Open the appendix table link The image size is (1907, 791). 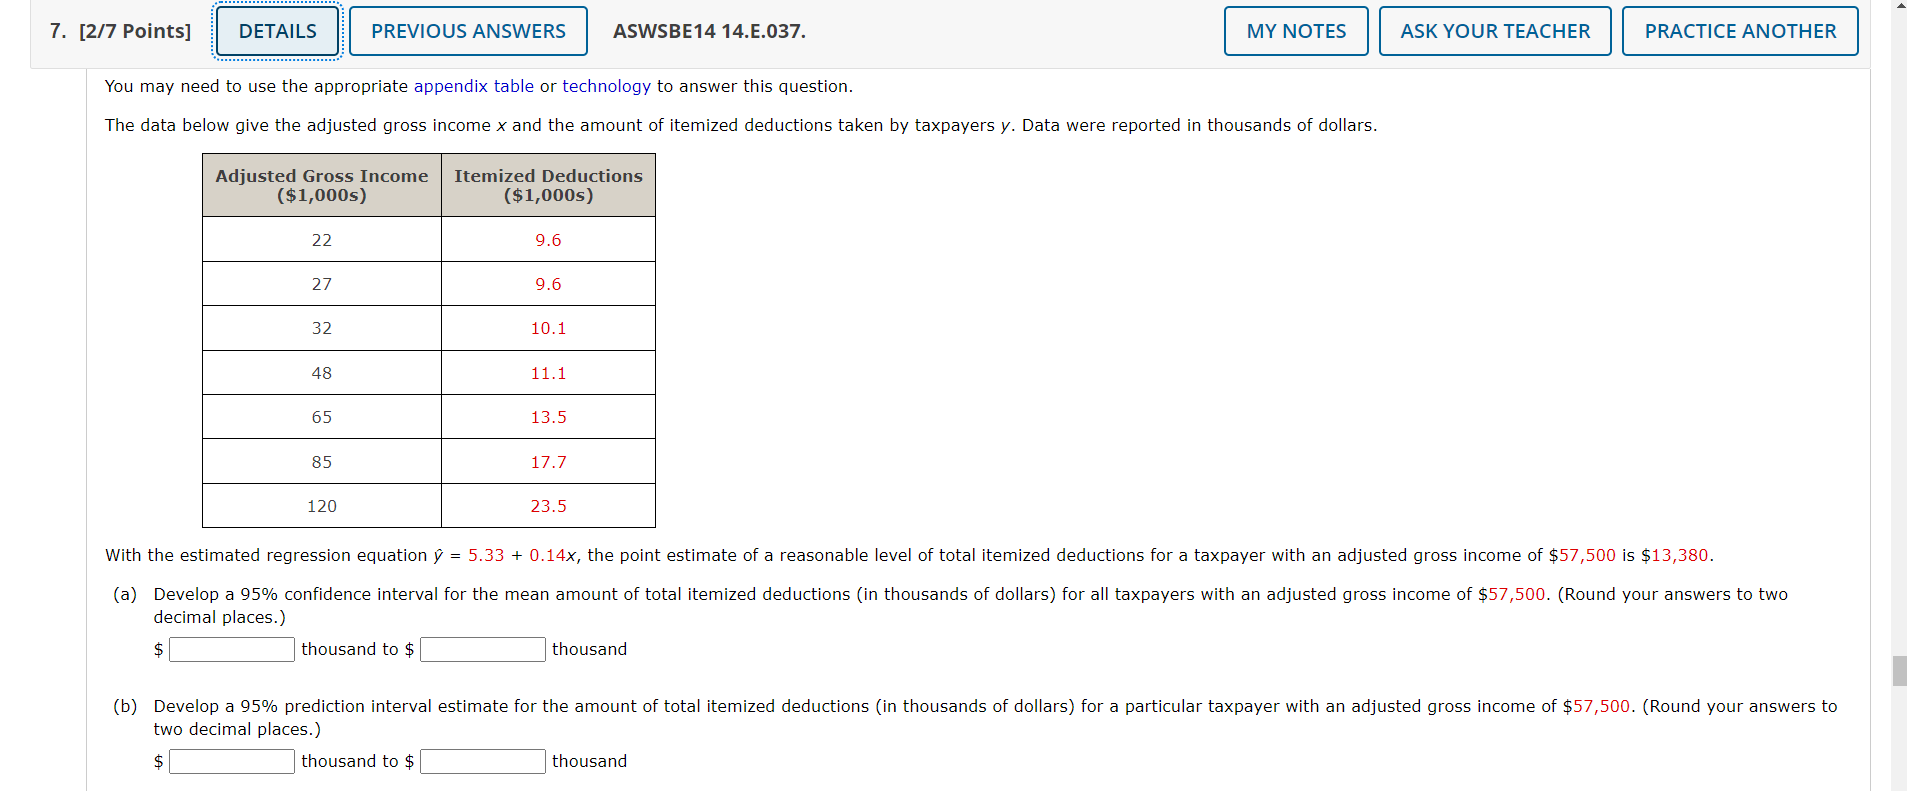click(472, 86)
